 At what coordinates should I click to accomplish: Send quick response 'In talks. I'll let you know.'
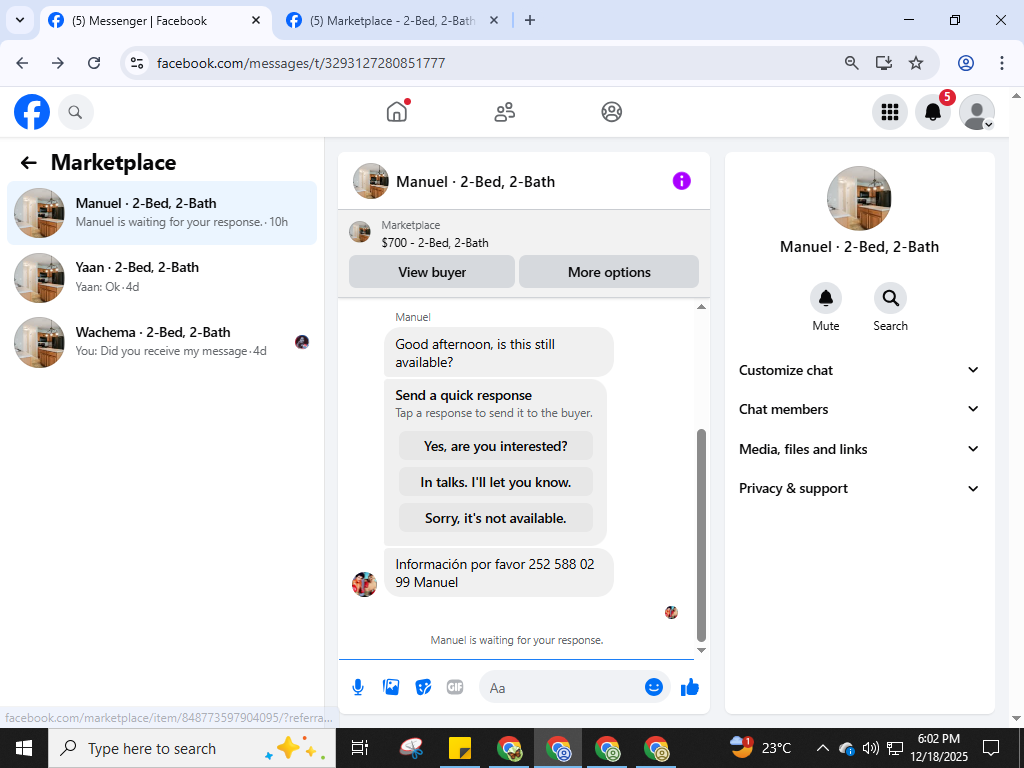coord(496,482)
